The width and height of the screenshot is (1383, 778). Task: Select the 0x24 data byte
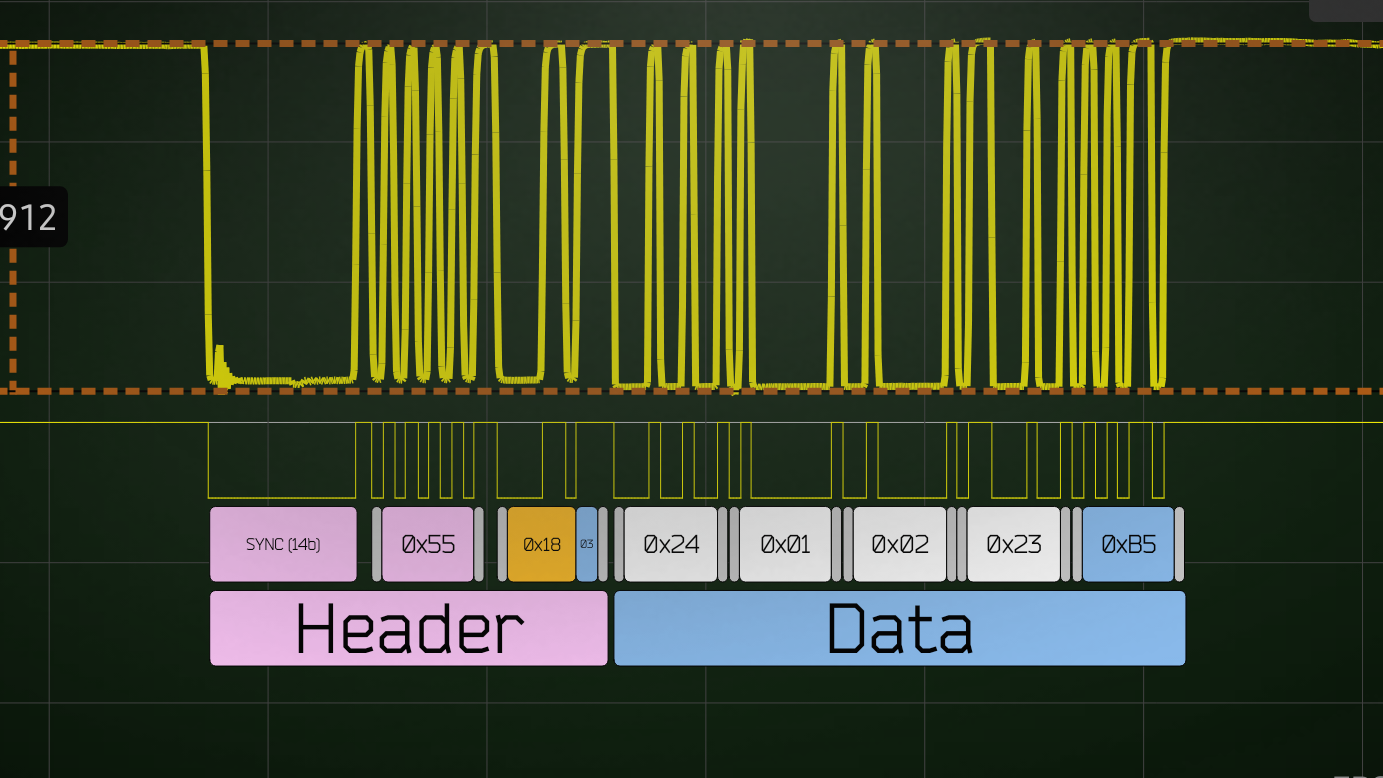click(x=671, y=544)
